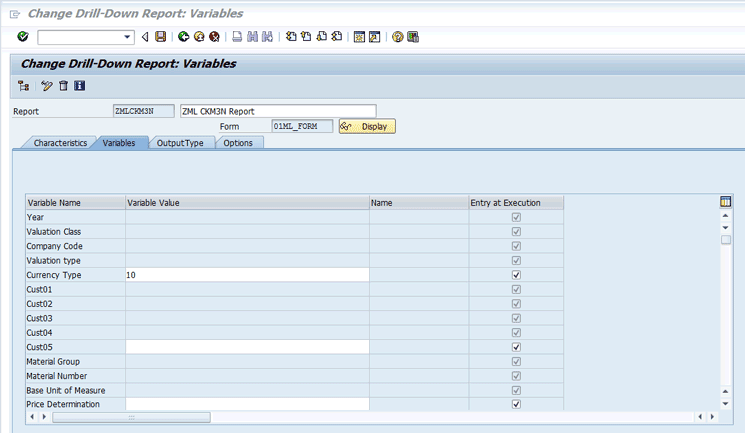Screen dimensions: 745x433
Task: Click the Currency Type variable value field
Action: pos(246,275)
